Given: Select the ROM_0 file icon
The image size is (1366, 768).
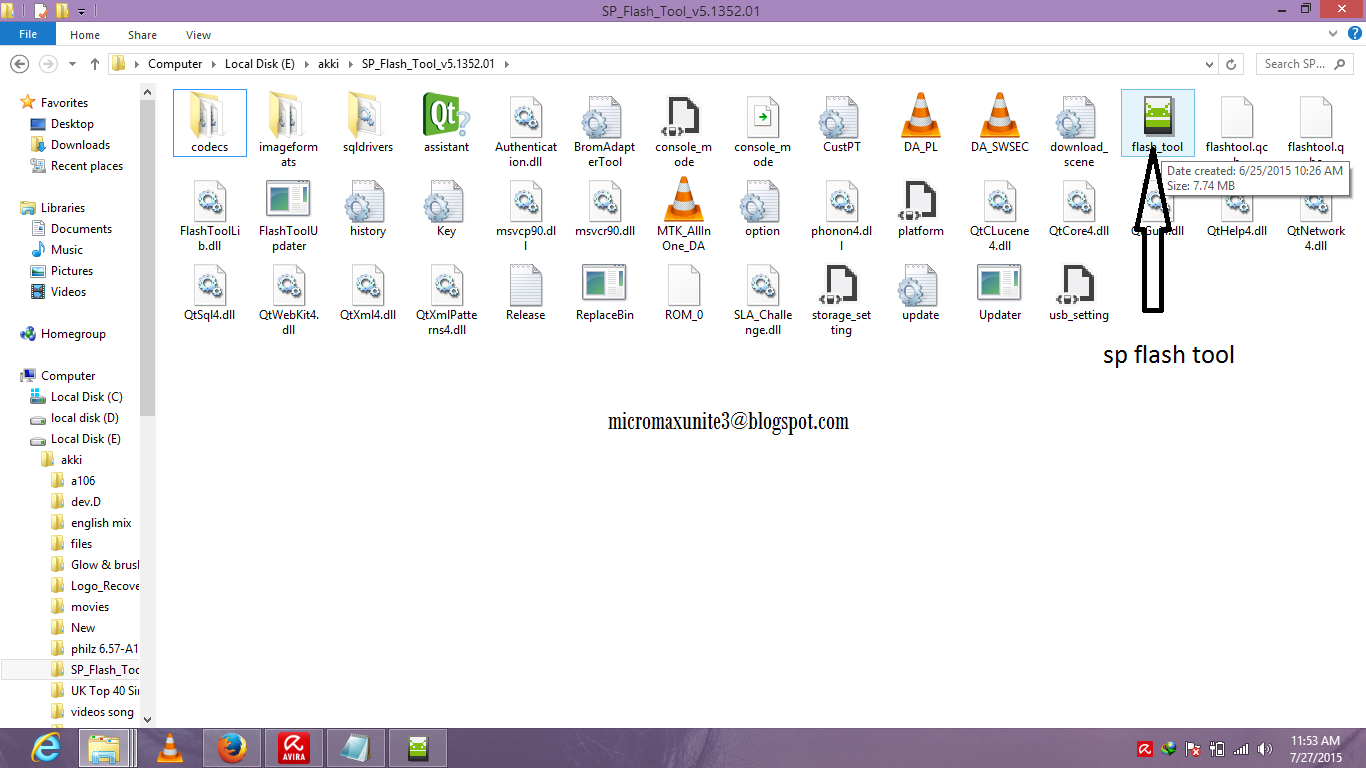Looking at the screenshot, I should click(x=683, y=283).
